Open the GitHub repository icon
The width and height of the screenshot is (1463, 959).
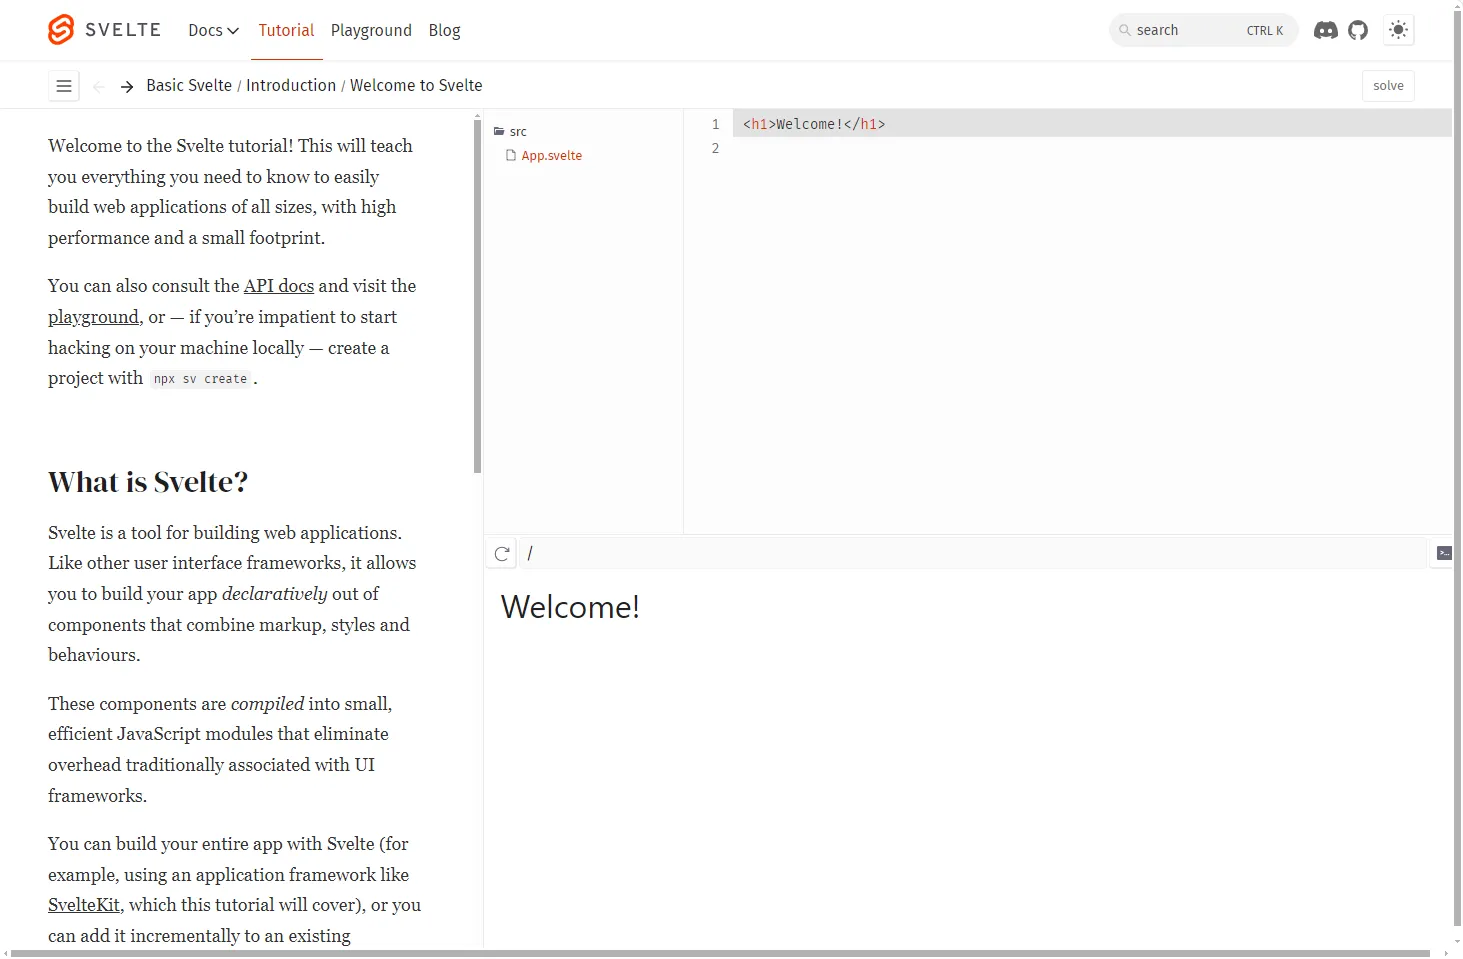click(x=1358, y=30)
